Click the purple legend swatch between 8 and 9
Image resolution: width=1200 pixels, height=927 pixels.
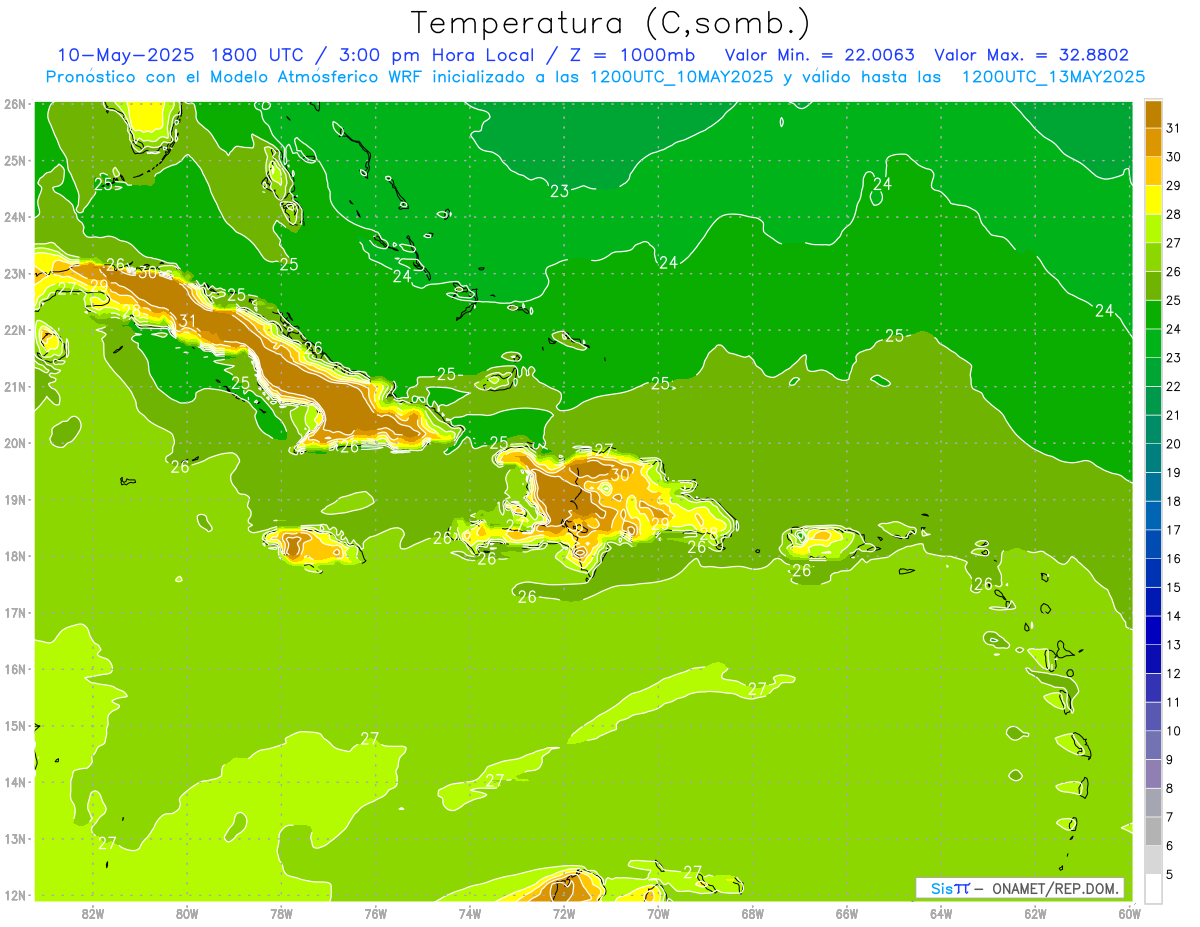1154,773
